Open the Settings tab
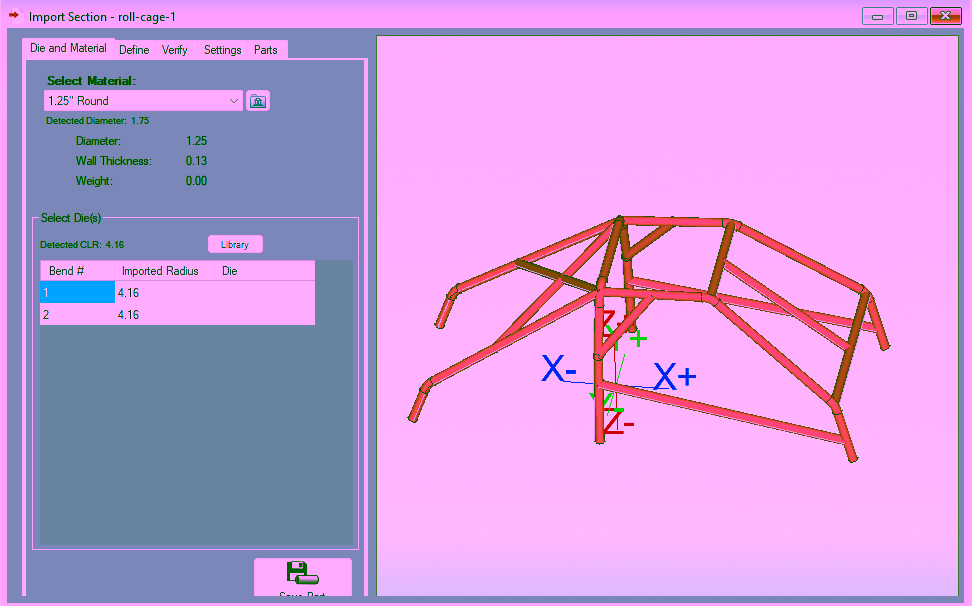The image size is (972, 606). [223, 50]
